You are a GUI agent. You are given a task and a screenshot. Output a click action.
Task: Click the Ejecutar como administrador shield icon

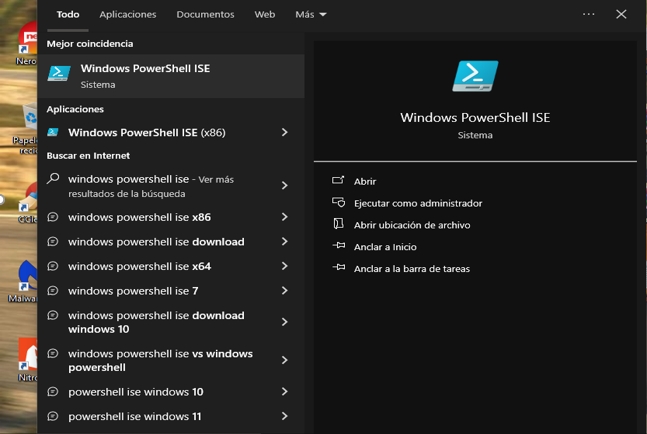point(338,203)
